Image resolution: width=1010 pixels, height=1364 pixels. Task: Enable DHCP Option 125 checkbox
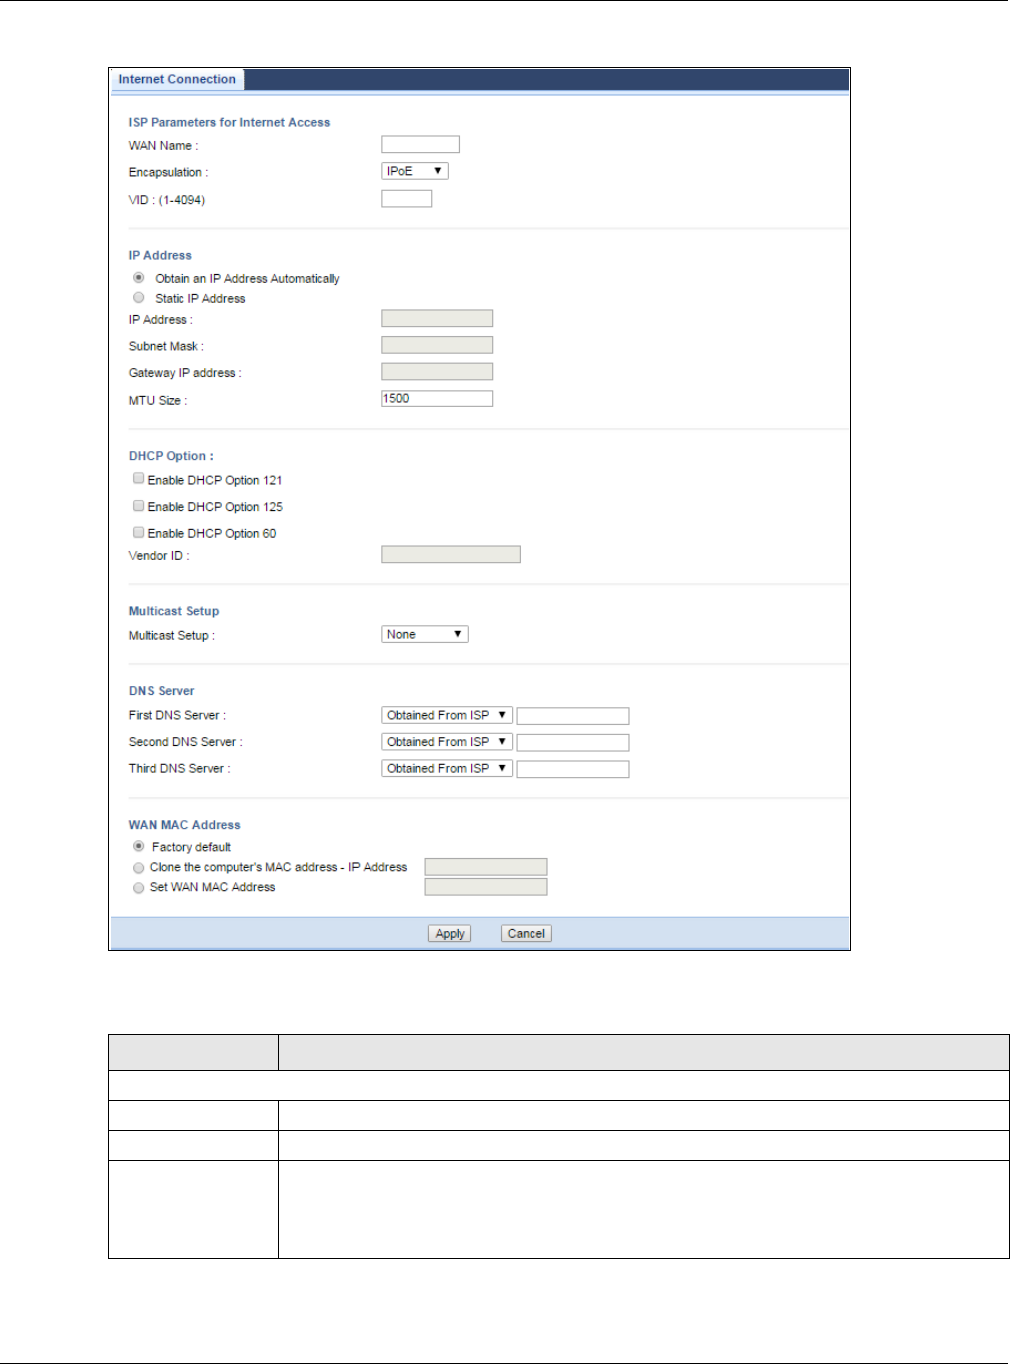point(139,506)
